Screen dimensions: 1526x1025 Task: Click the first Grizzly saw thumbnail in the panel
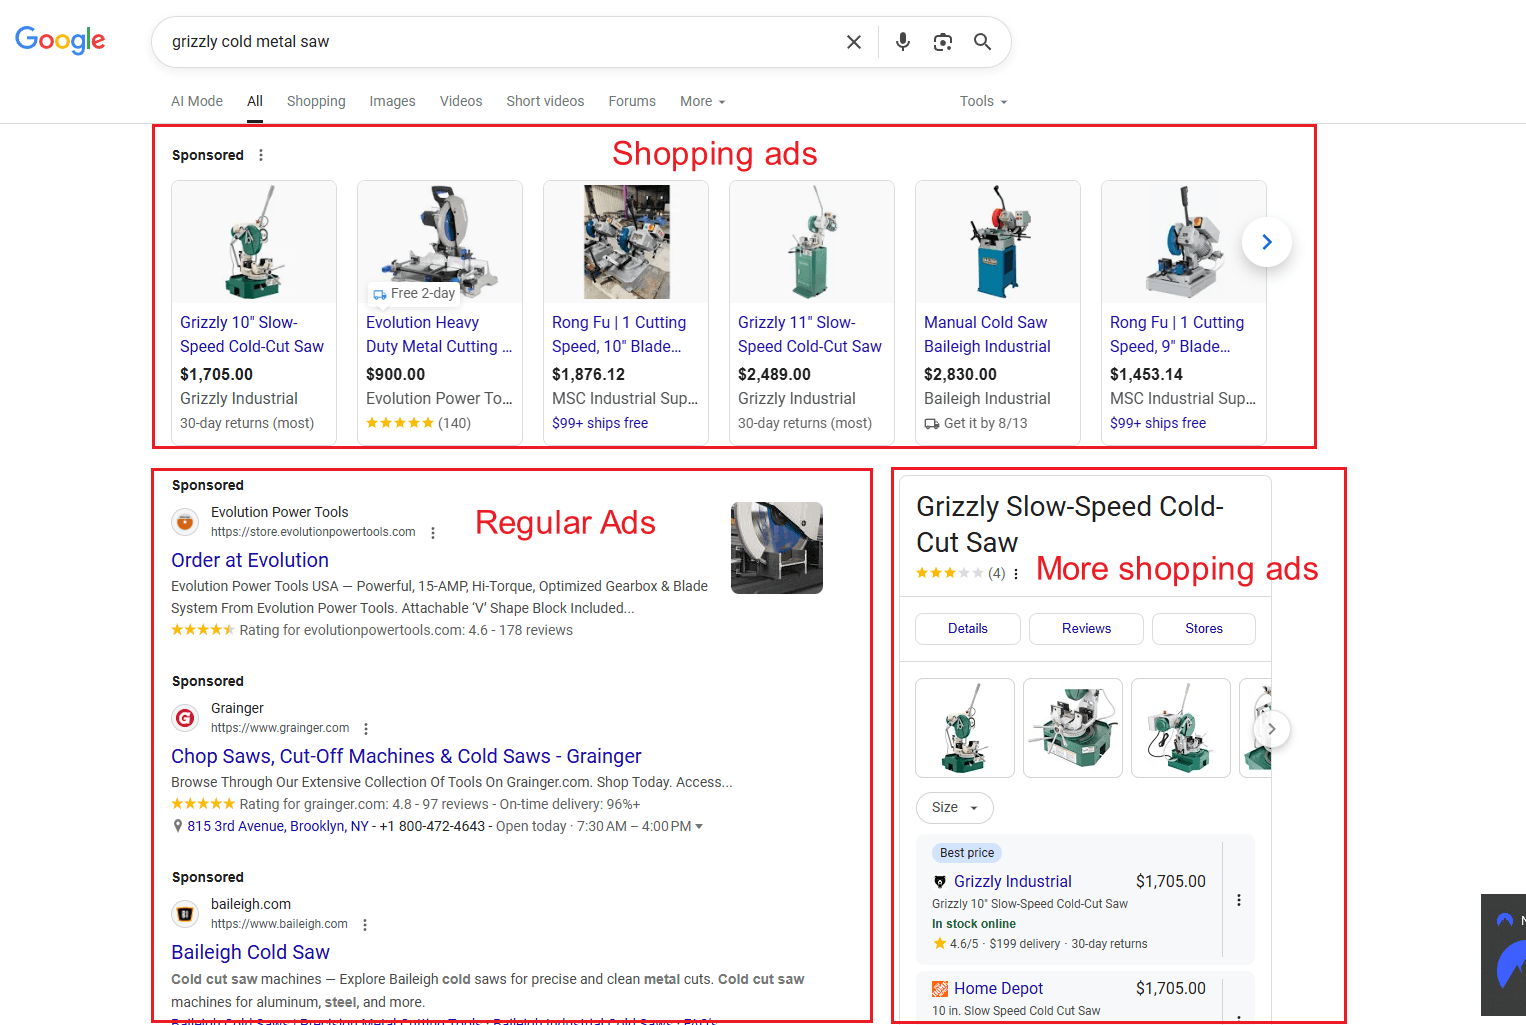(x=964, y=728)
